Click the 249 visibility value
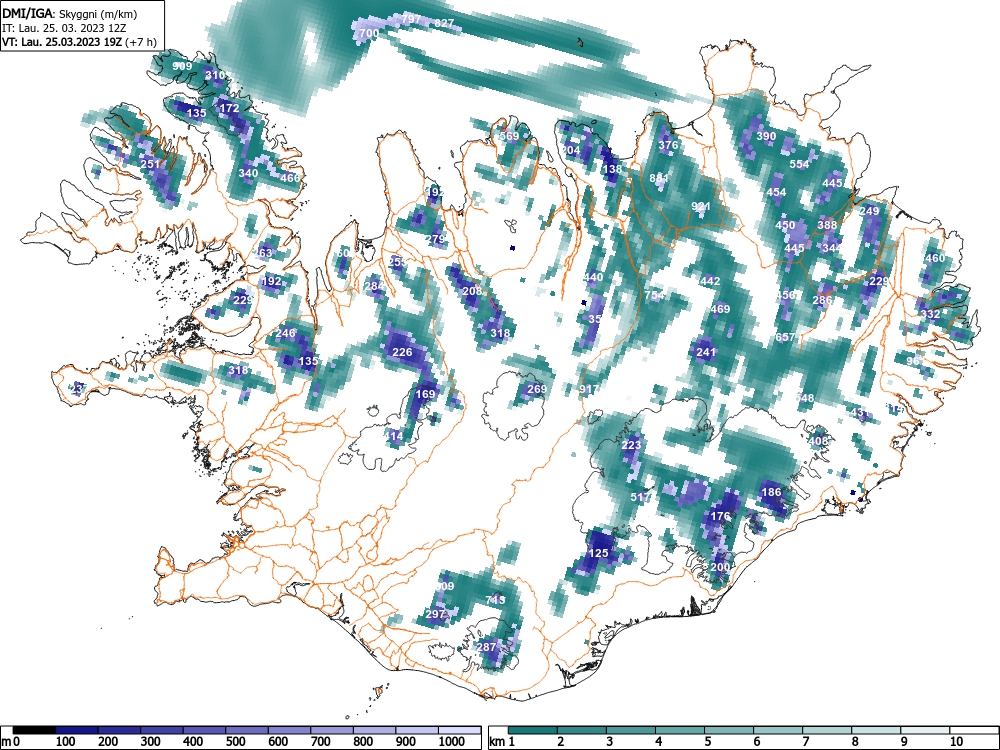The height and width of the screenshot is (750, 1000). click(869, 211)
